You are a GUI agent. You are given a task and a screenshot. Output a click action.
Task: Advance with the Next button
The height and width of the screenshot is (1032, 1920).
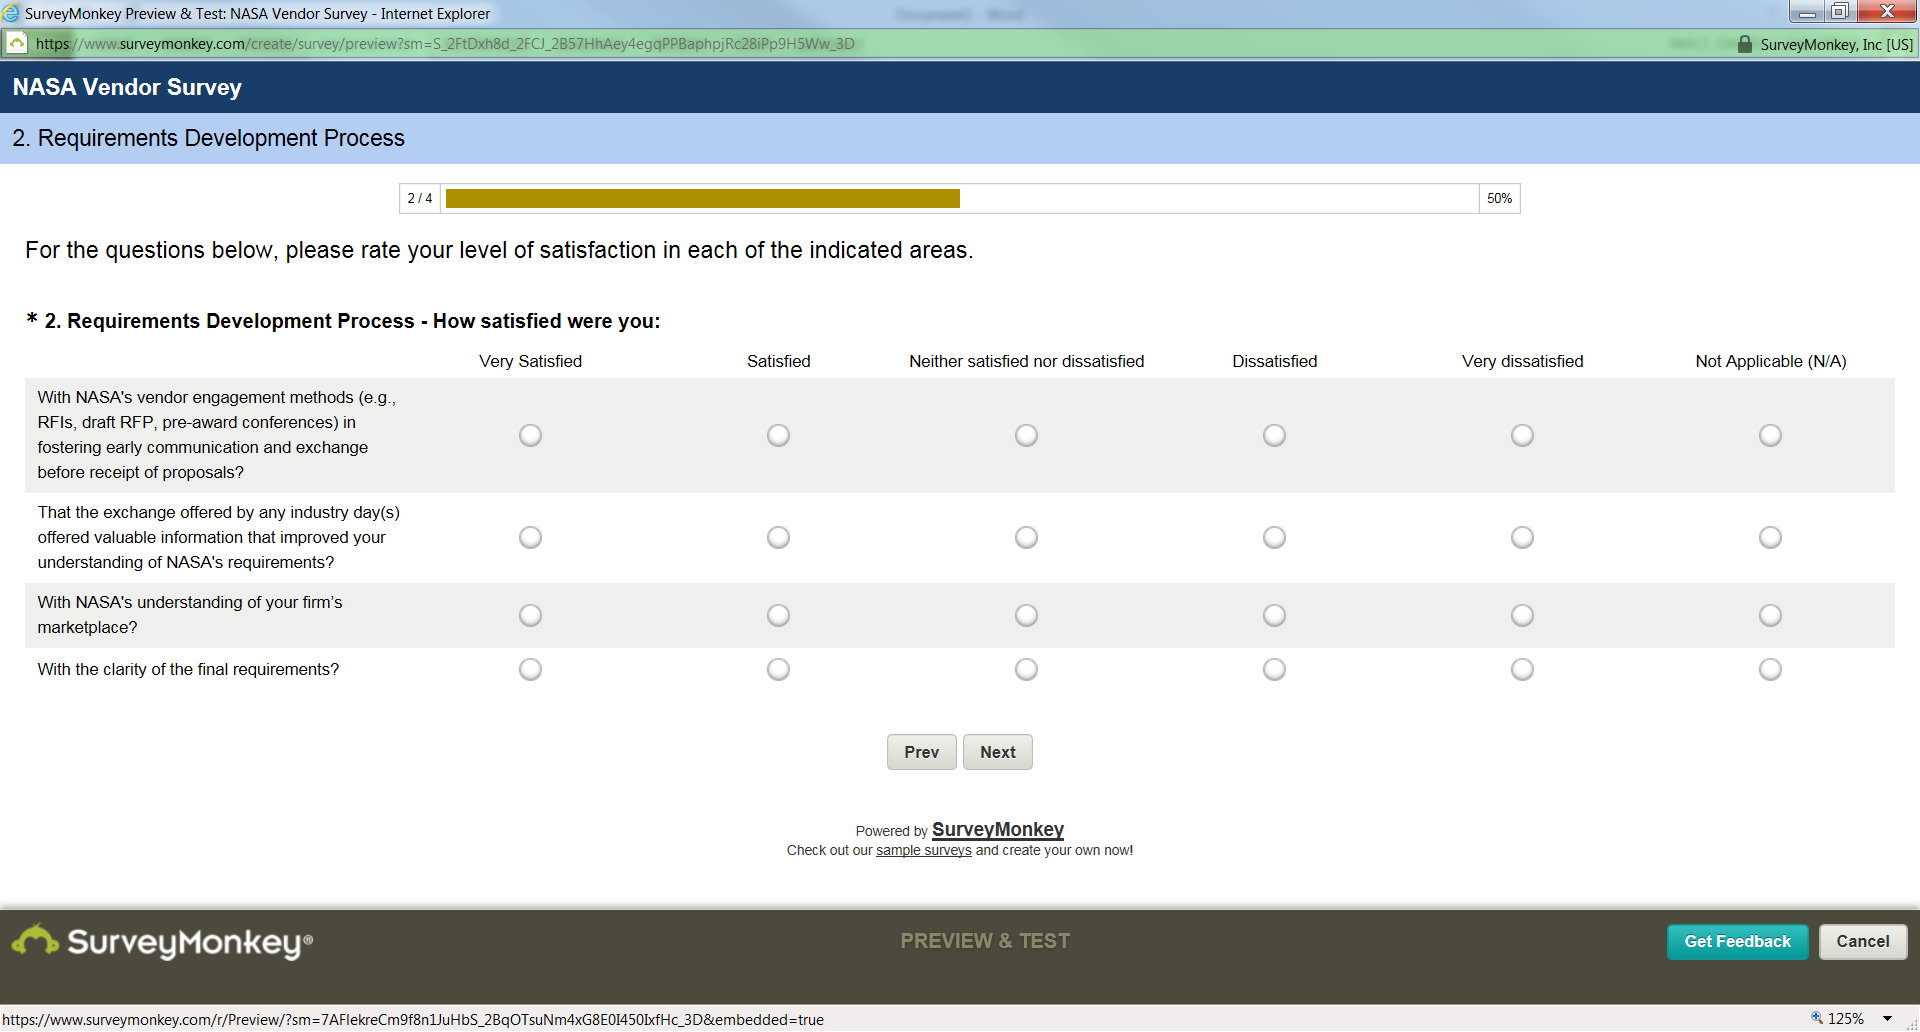click(997, 752)
